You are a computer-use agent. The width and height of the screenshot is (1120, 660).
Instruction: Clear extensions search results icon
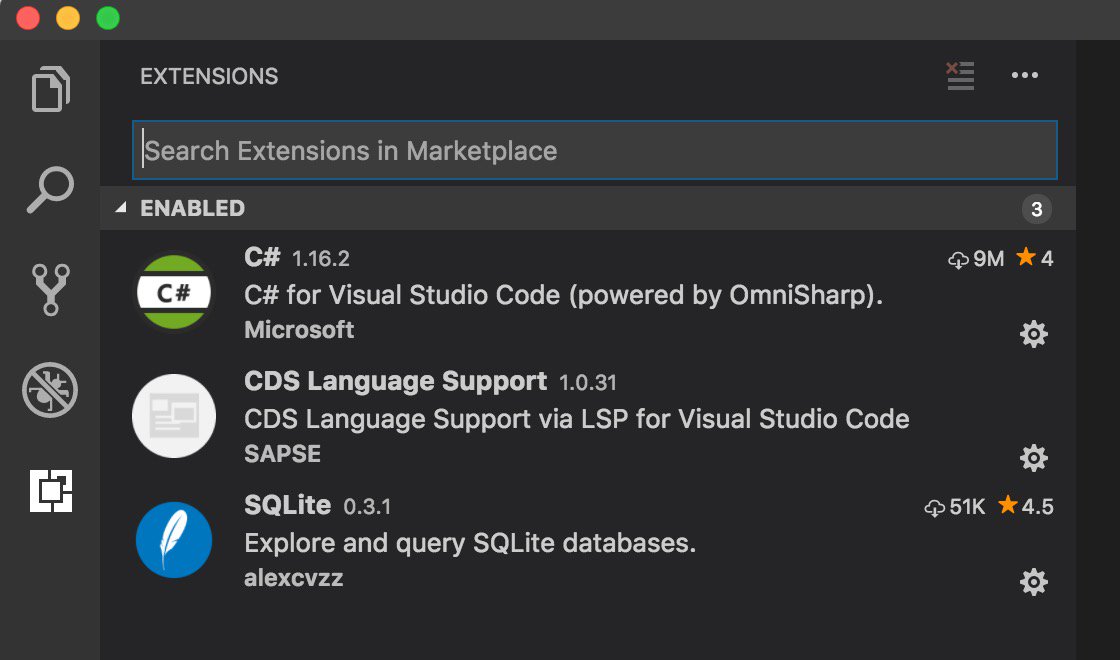pos(960,76)
